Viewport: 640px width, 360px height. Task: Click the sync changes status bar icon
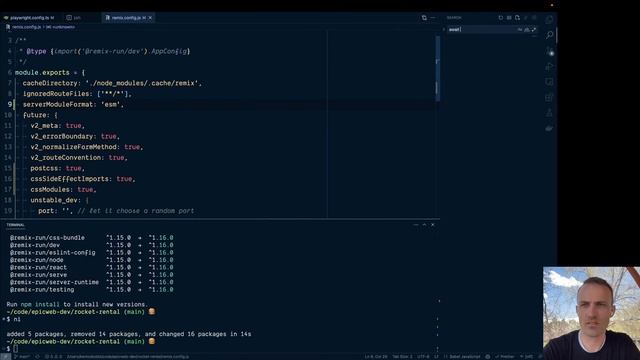point(37,357)
